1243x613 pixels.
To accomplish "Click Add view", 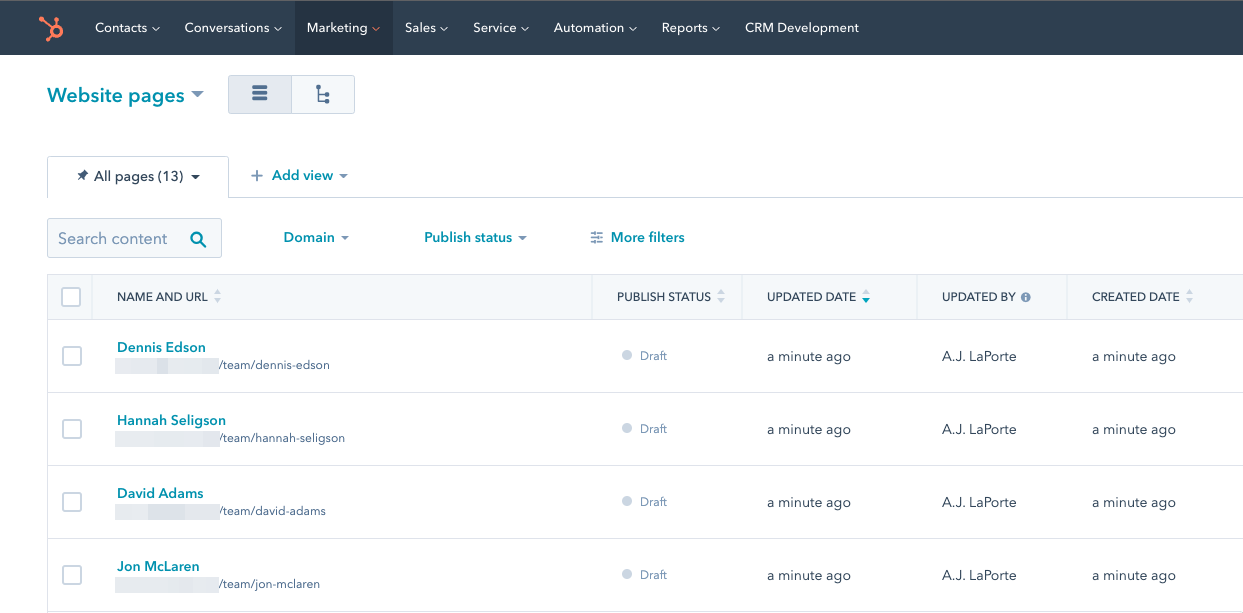I will (299, 175).
